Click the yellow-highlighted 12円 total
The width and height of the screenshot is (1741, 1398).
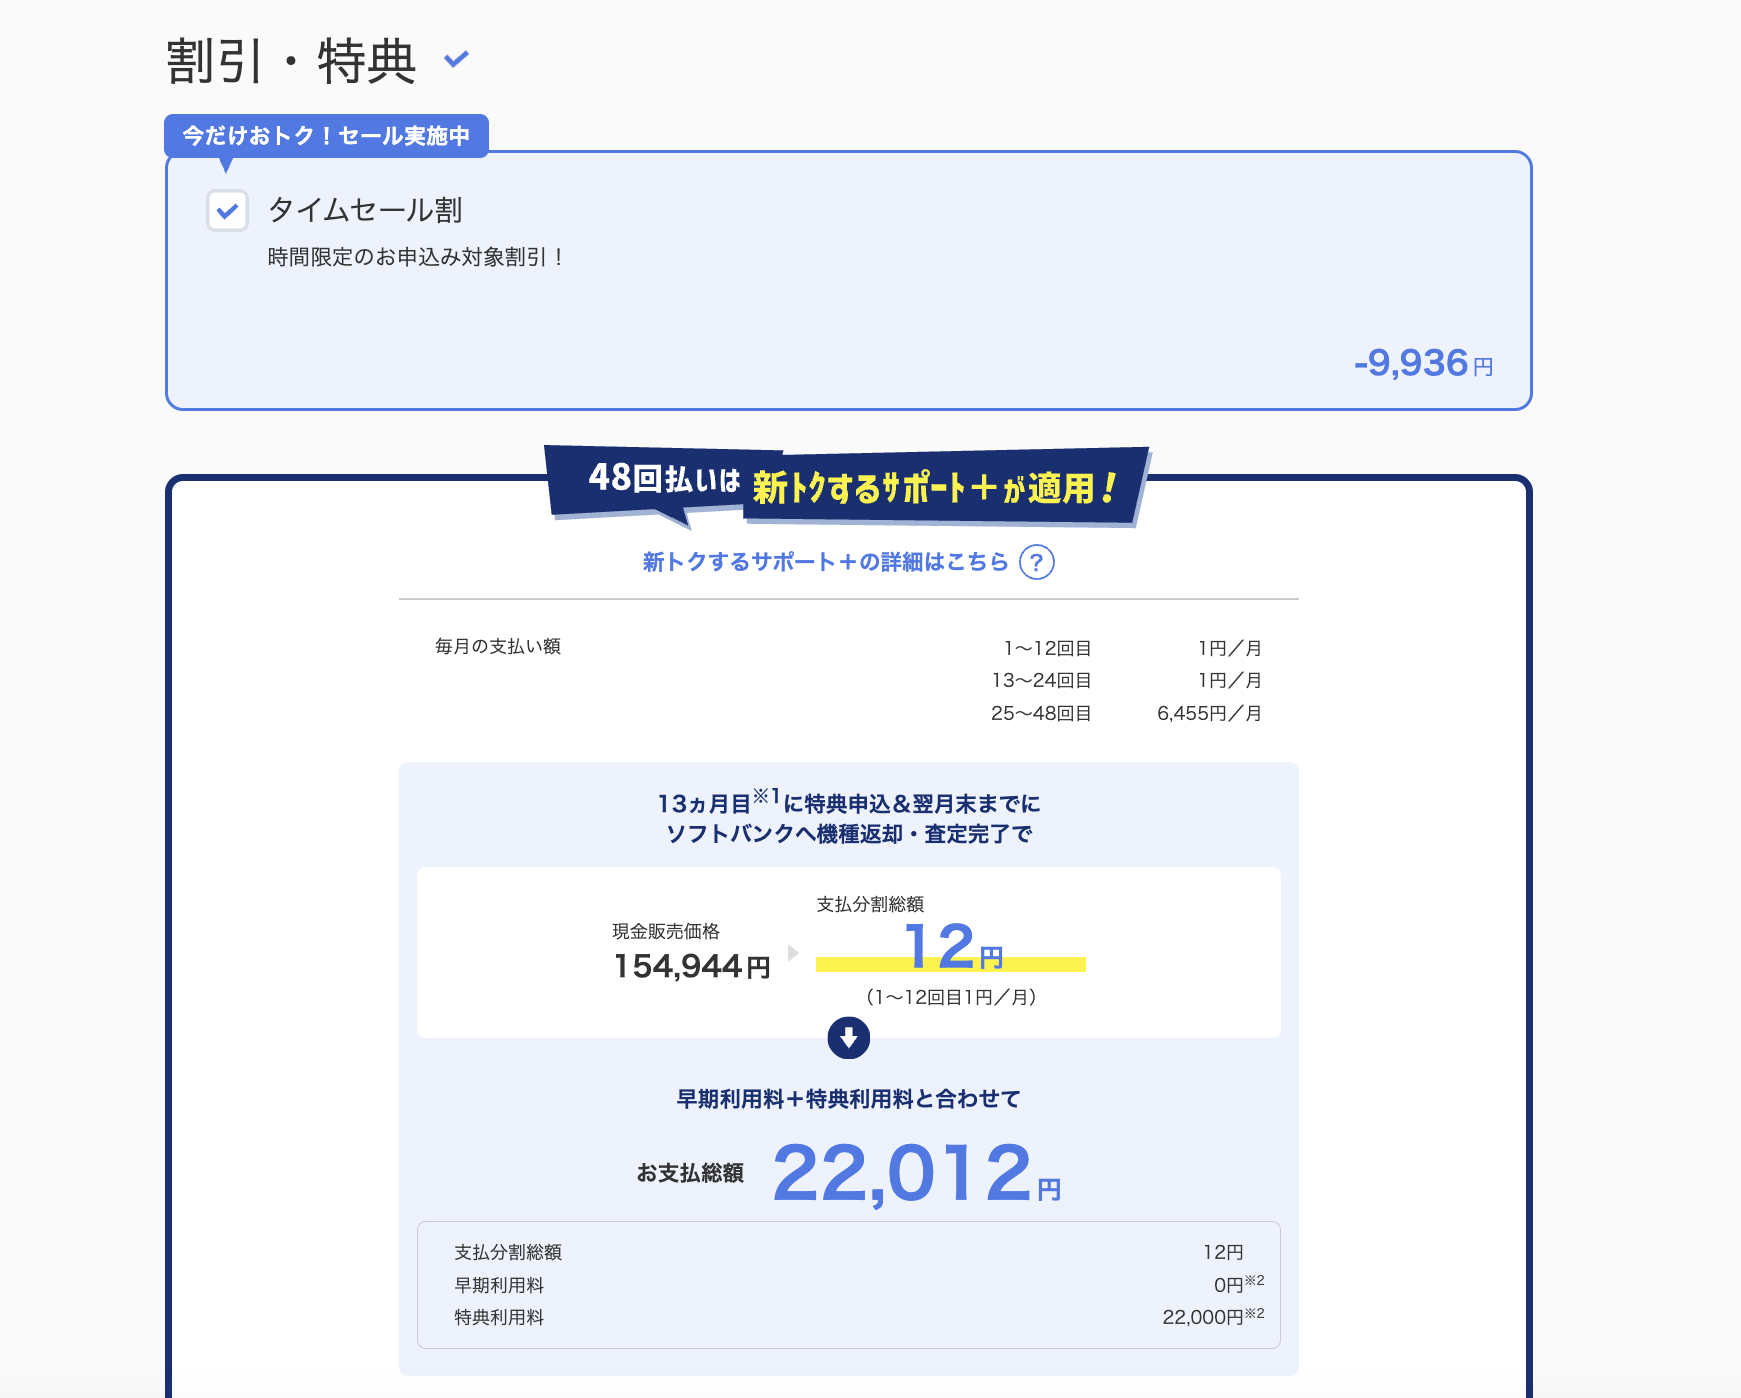(951, 949)
